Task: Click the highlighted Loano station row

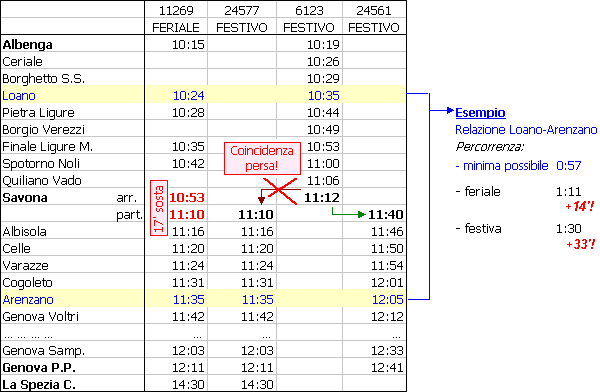Action: click(x=203, y=95)
